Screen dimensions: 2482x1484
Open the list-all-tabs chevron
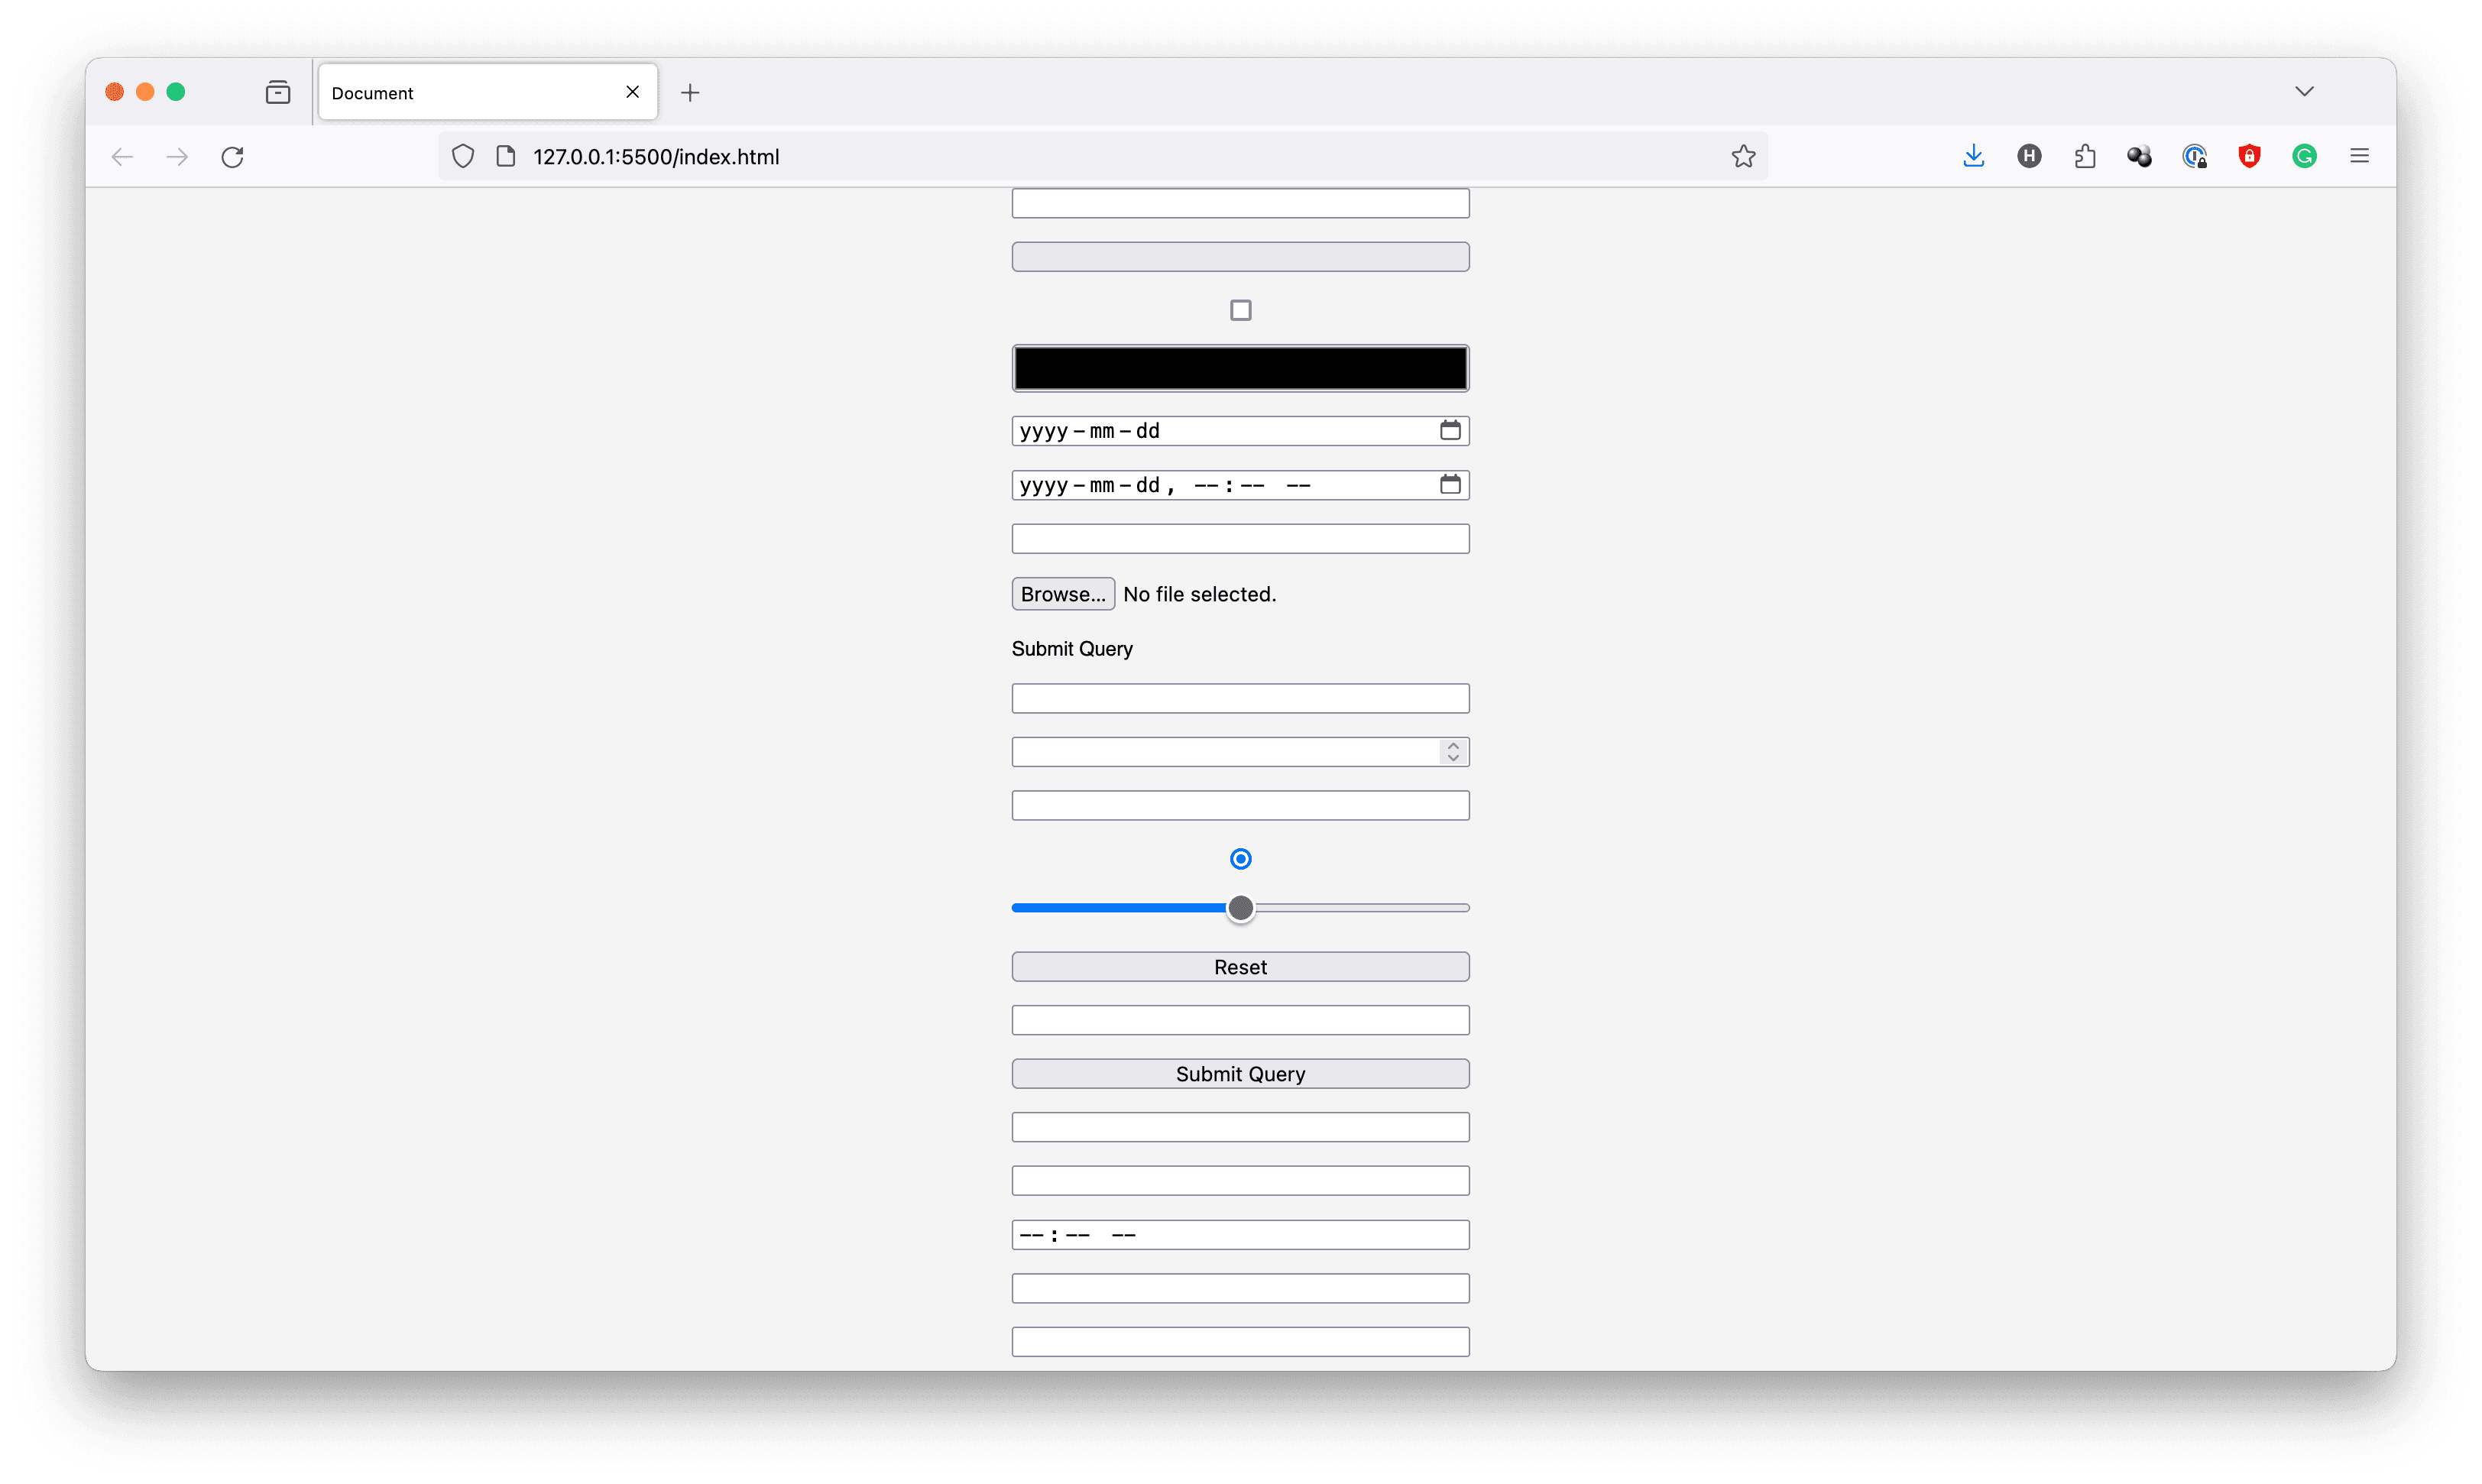click(2305, 91)
